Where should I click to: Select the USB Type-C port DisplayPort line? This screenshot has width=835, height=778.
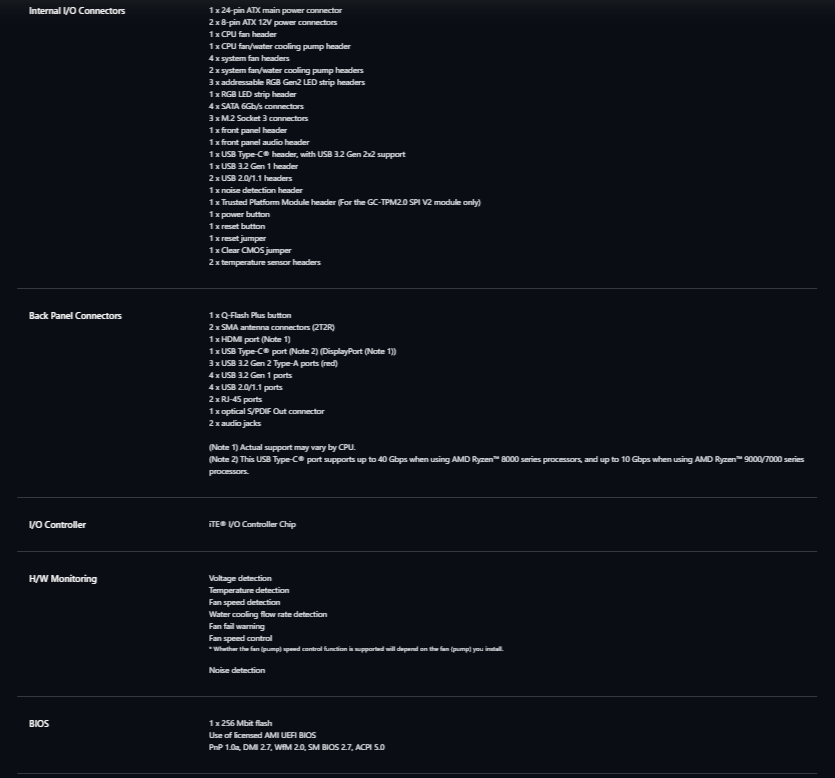[x=302, y=351]
